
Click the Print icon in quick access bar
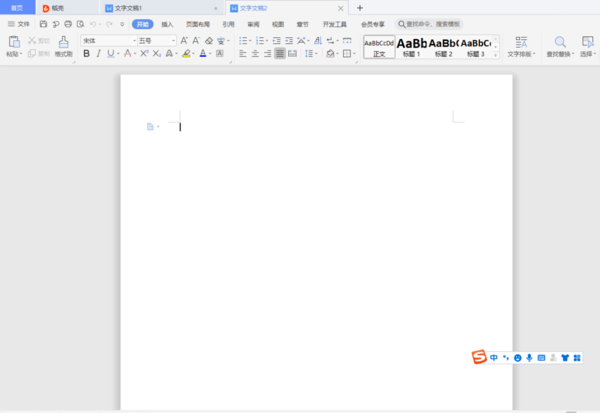[67, 23]
